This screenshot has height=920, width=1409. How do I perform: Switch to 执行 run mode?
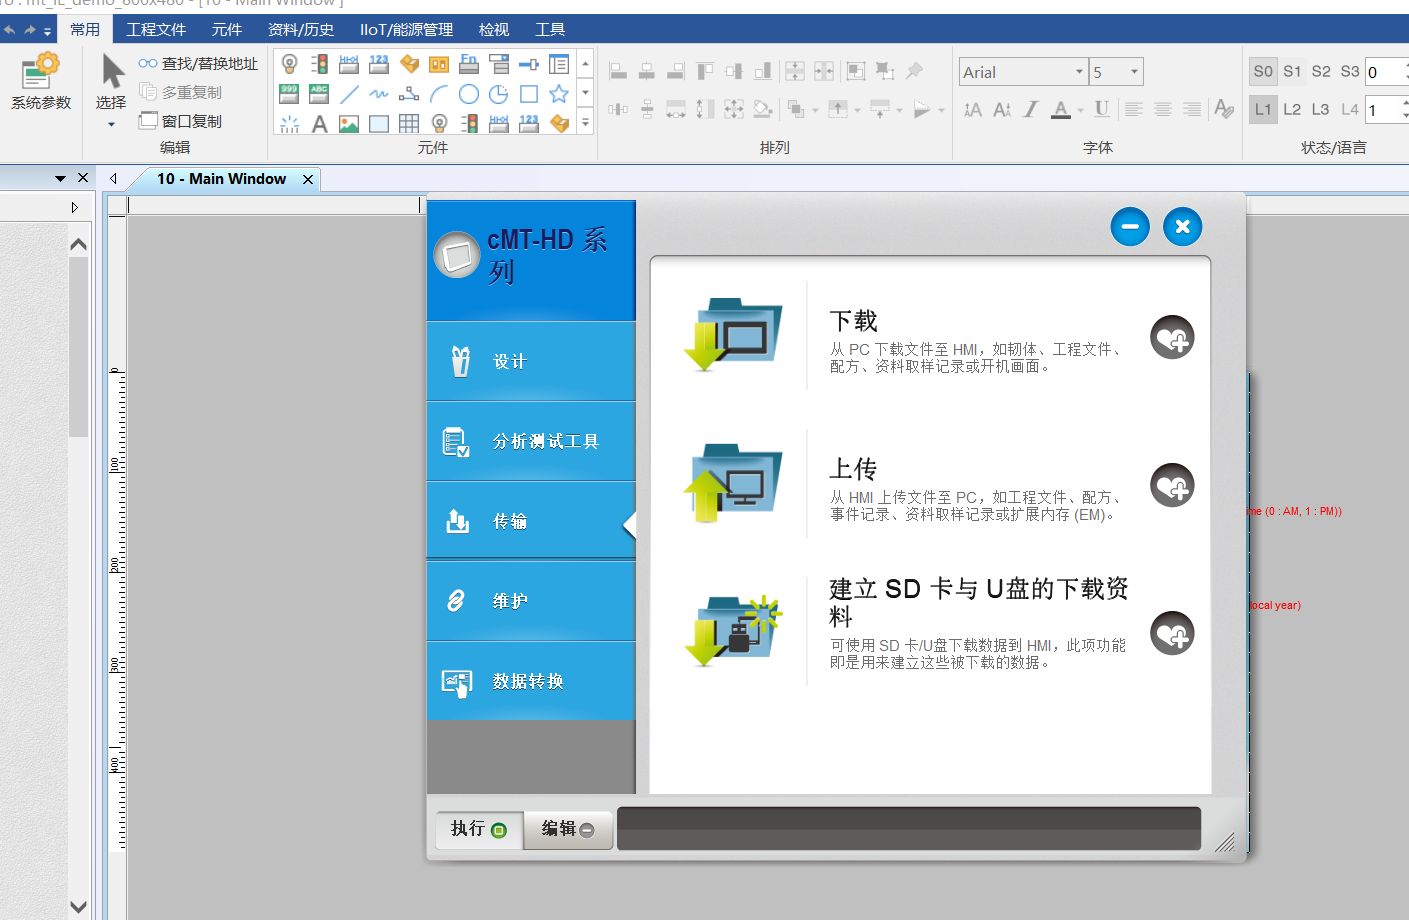[478, 829]
